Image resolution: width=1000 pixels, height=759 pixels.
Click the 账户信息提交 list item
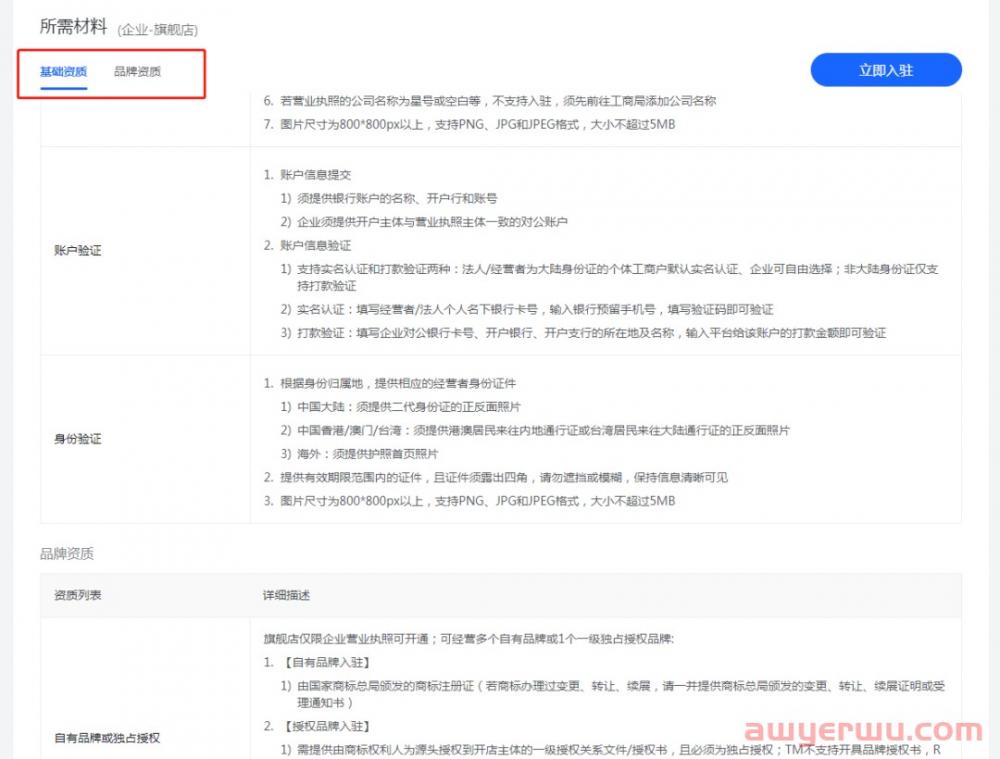[315, 175]
